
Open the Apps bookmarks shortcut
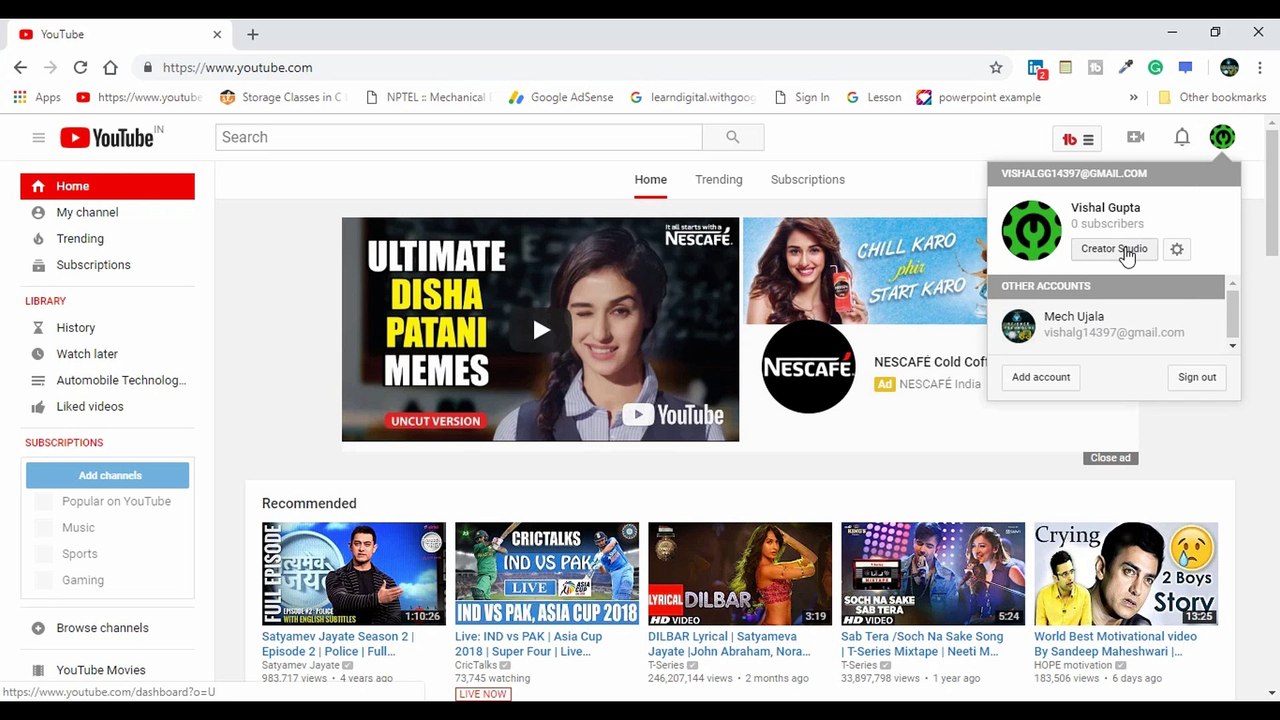tap(37, 97)
